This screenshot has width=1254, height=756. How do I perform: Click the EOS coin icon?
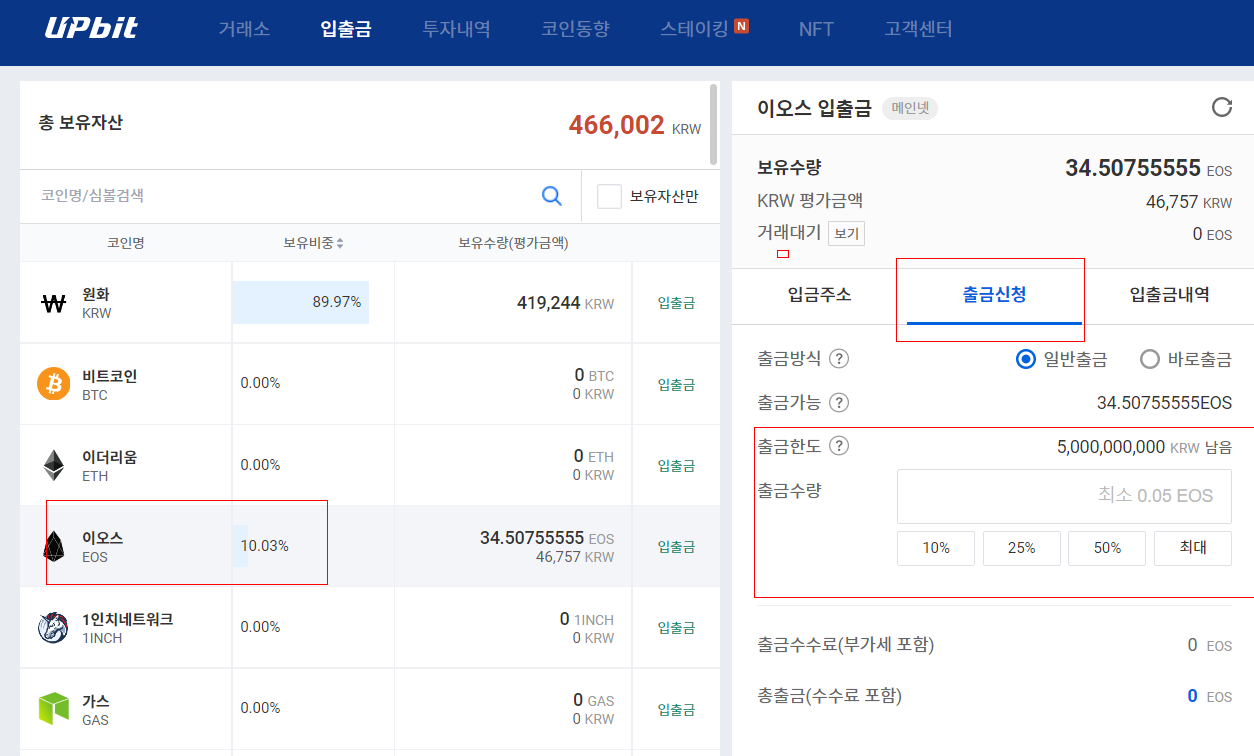click(x=53, y=546)
